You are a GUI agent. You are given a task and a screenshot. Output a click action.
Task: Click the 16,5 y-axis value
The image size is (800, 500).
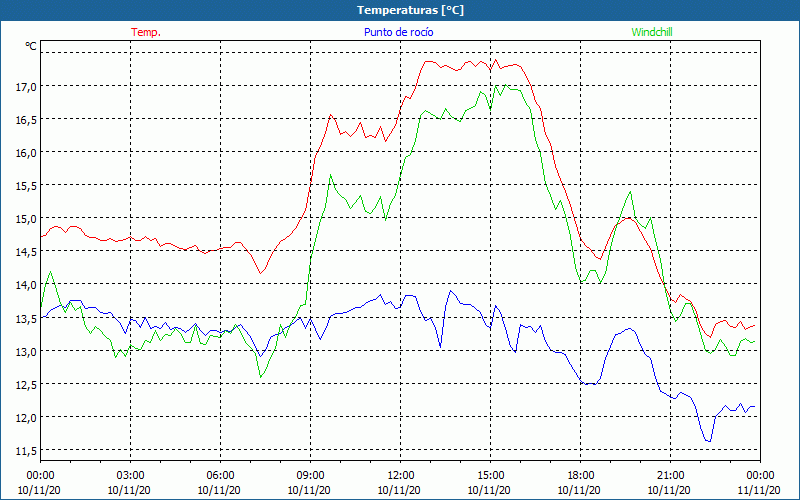pos(26,120)
